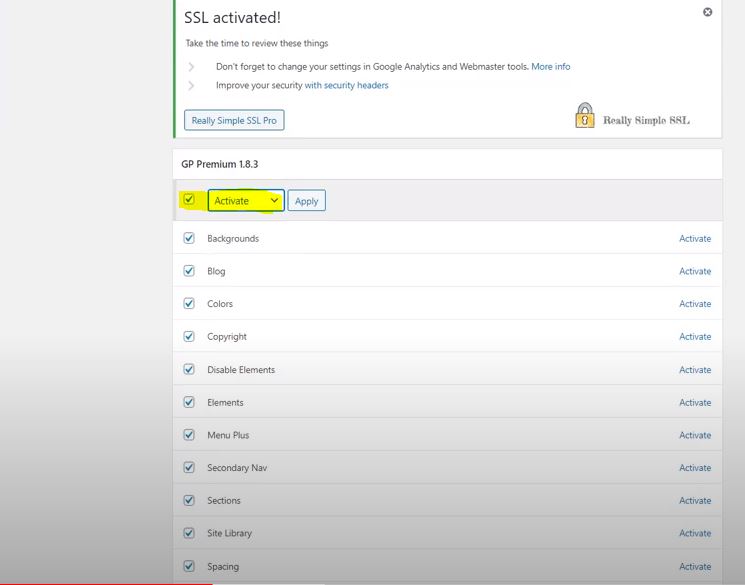Click Really Simple SSL Pro button
Screen dimensions: 745x585
[x=234, y=120]
